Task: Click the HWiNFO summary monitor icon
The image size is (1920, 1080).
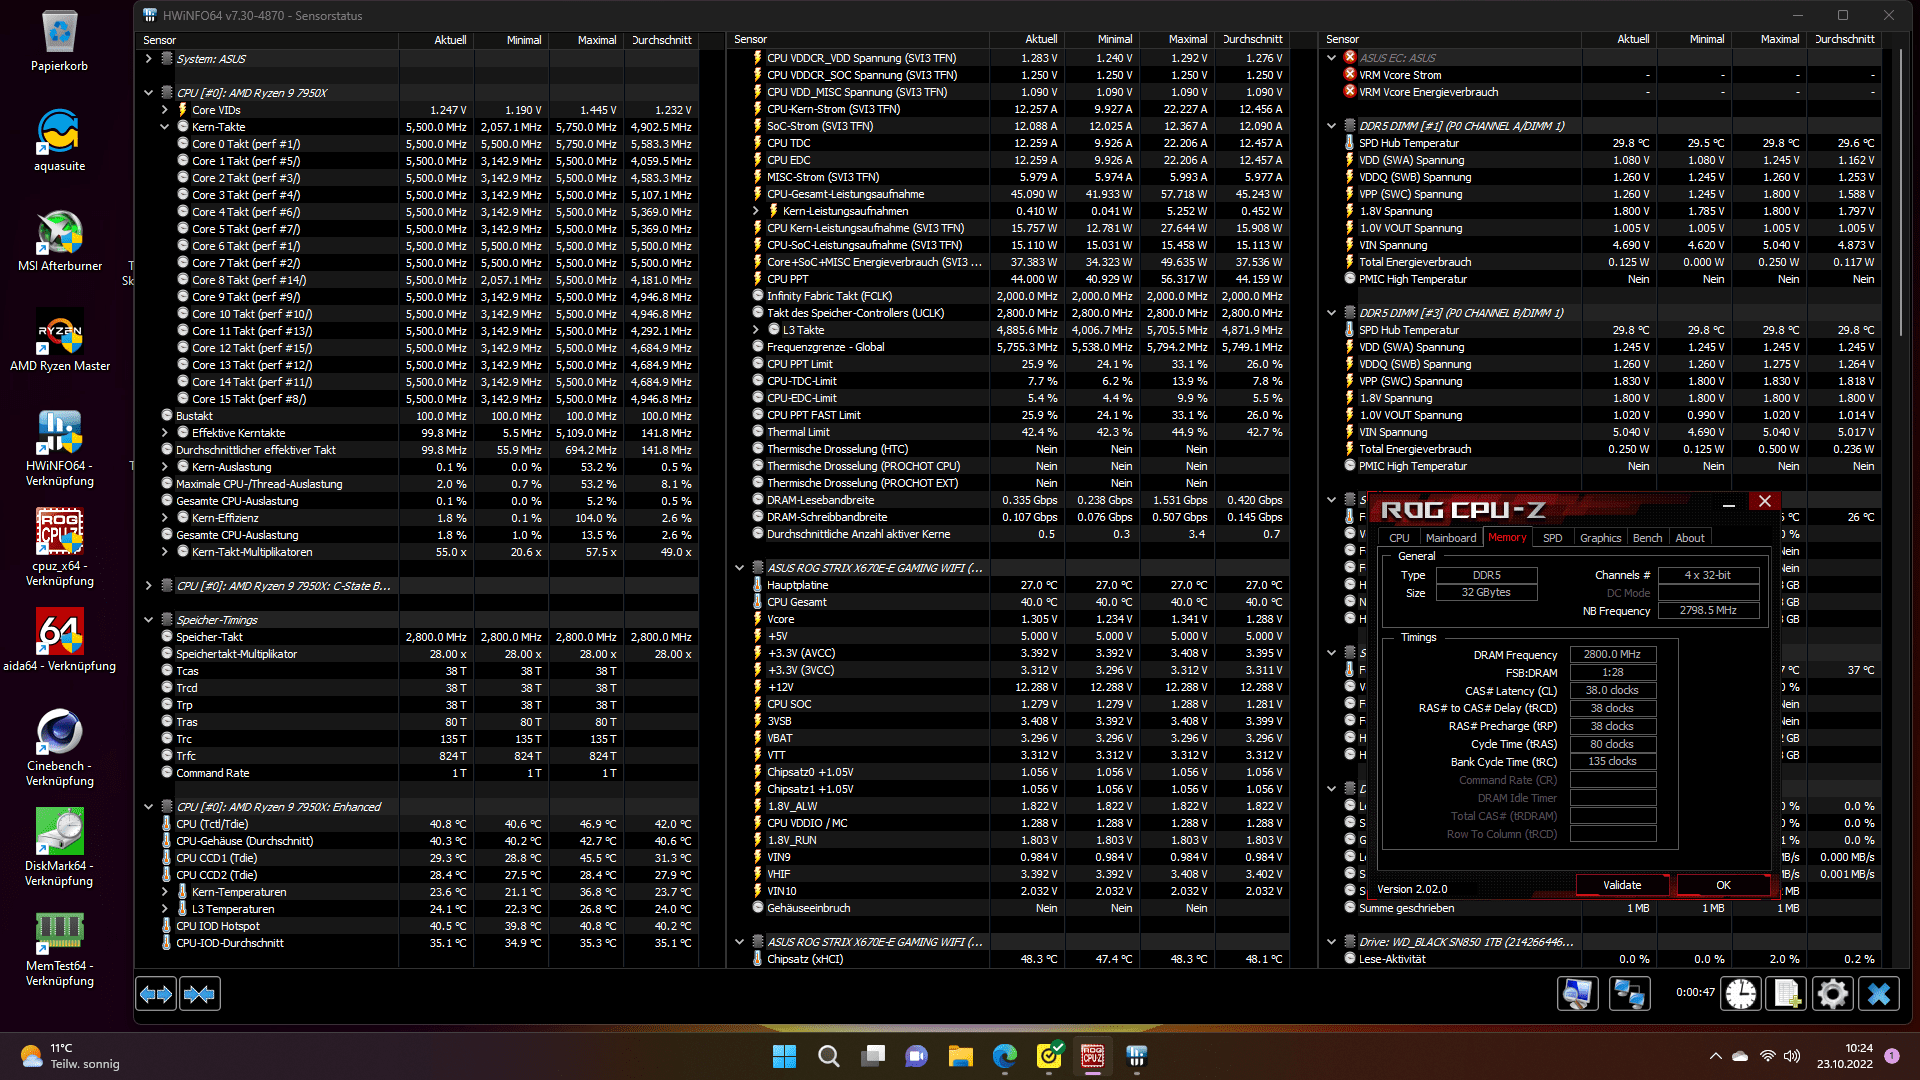Action: pyautogui.click(x=1577, y=994)
